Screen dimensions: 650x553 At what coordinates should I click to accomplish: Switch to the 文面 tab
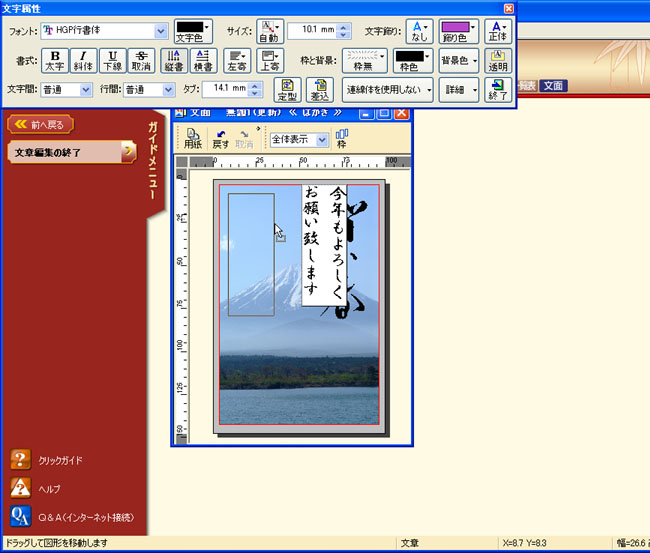[x=553, y=86]
